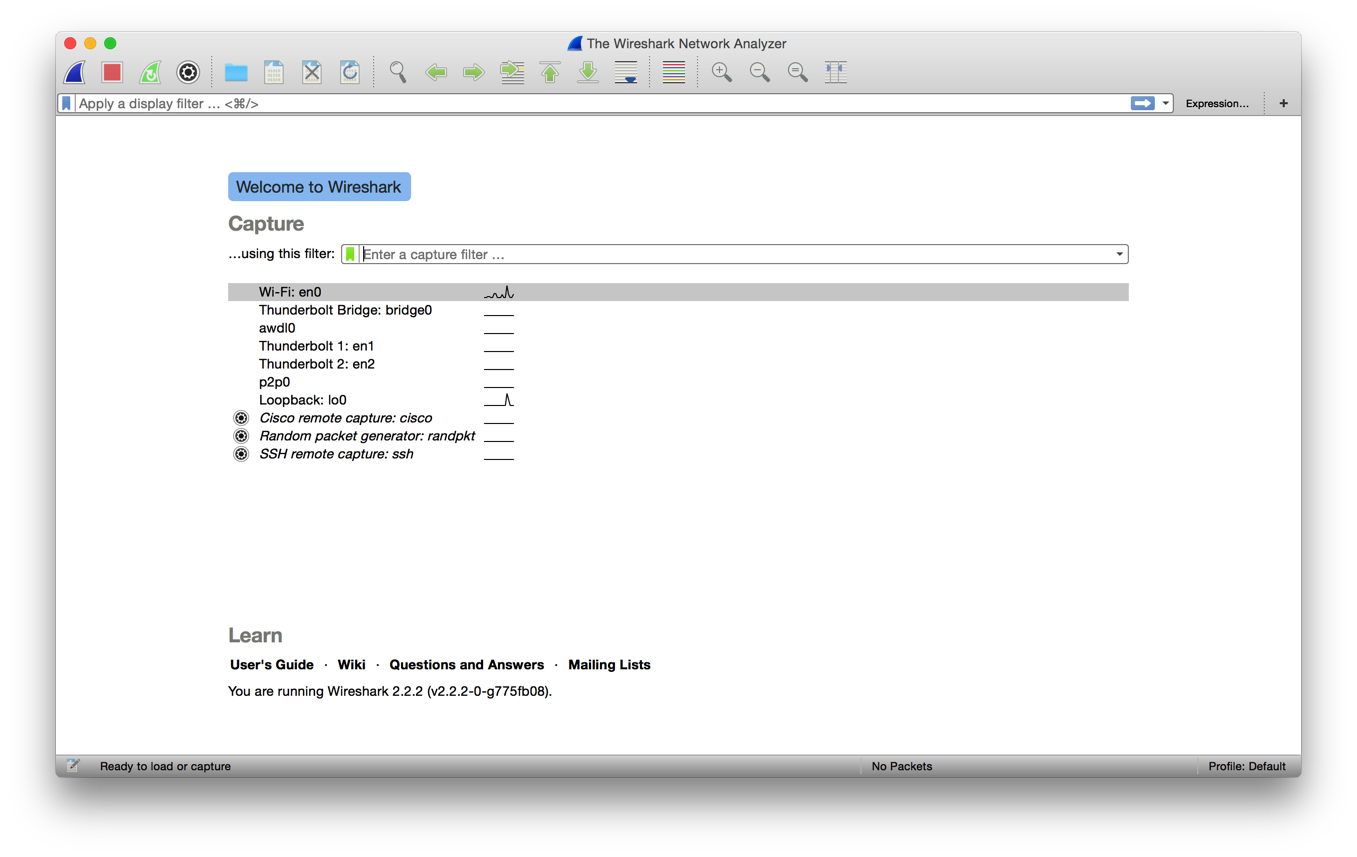Apply display filter with blue arrow button

pyautogui.click(x=1142, y=103)
